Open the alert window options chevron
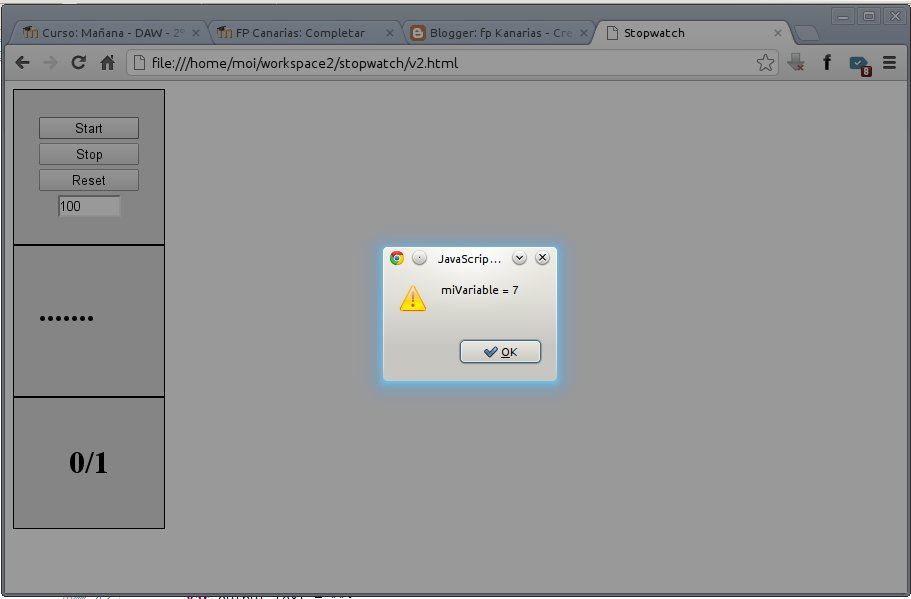 (519, 258)
